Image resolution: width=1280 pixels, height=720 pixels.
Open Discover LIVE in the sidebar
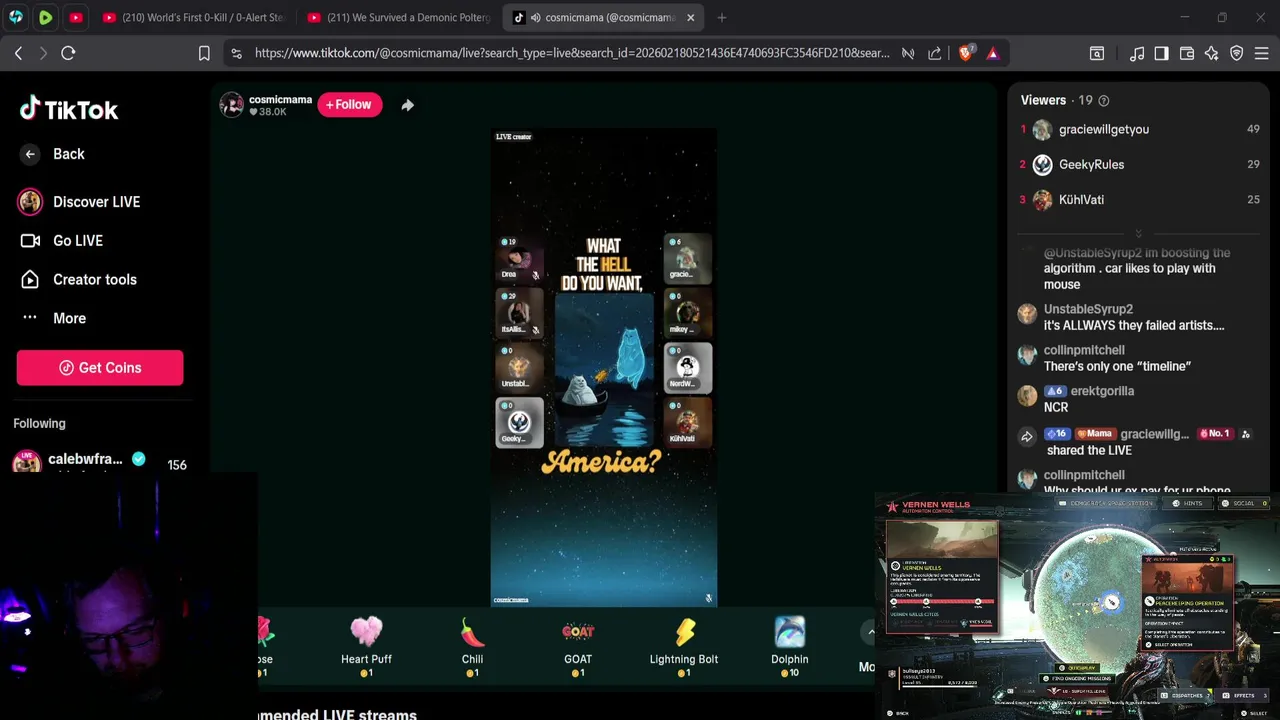click(x=96, y=202)
